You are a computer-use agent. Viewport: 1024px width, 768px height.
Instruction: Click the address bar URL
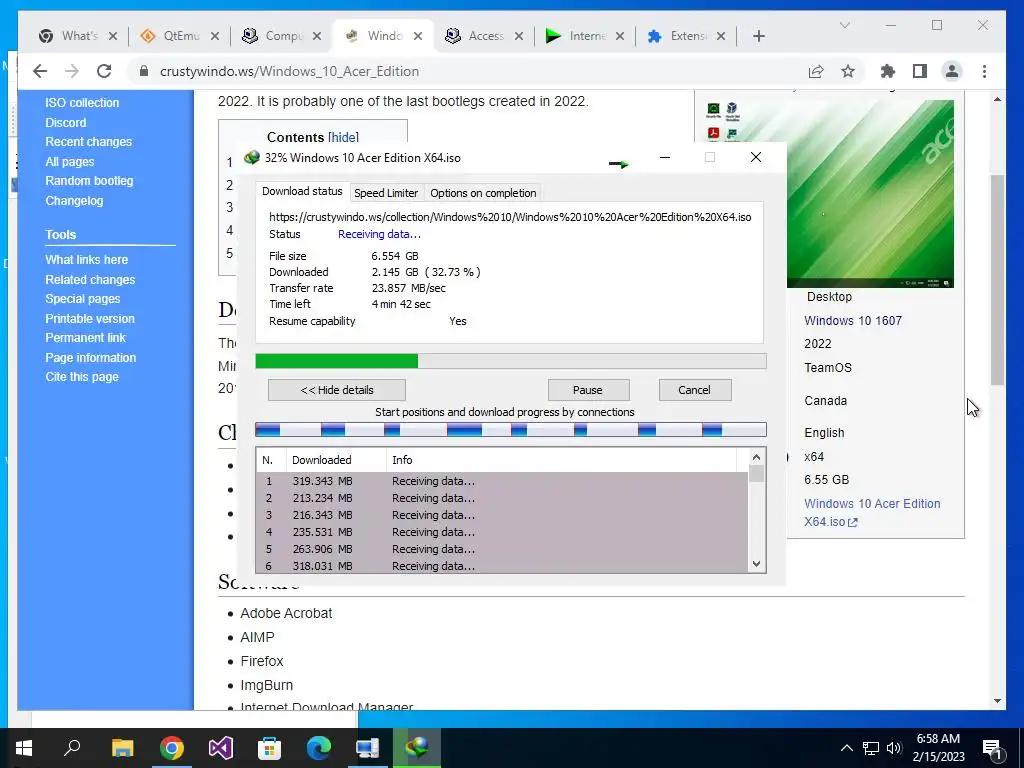pos(289,71)
